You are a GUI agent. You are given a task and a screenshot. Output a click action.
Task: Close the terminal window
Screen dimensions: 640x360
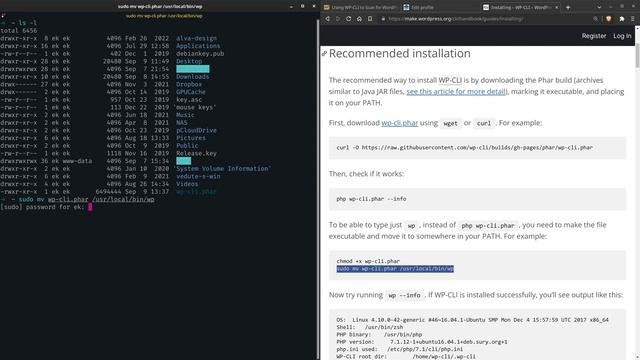pos(313,7)
